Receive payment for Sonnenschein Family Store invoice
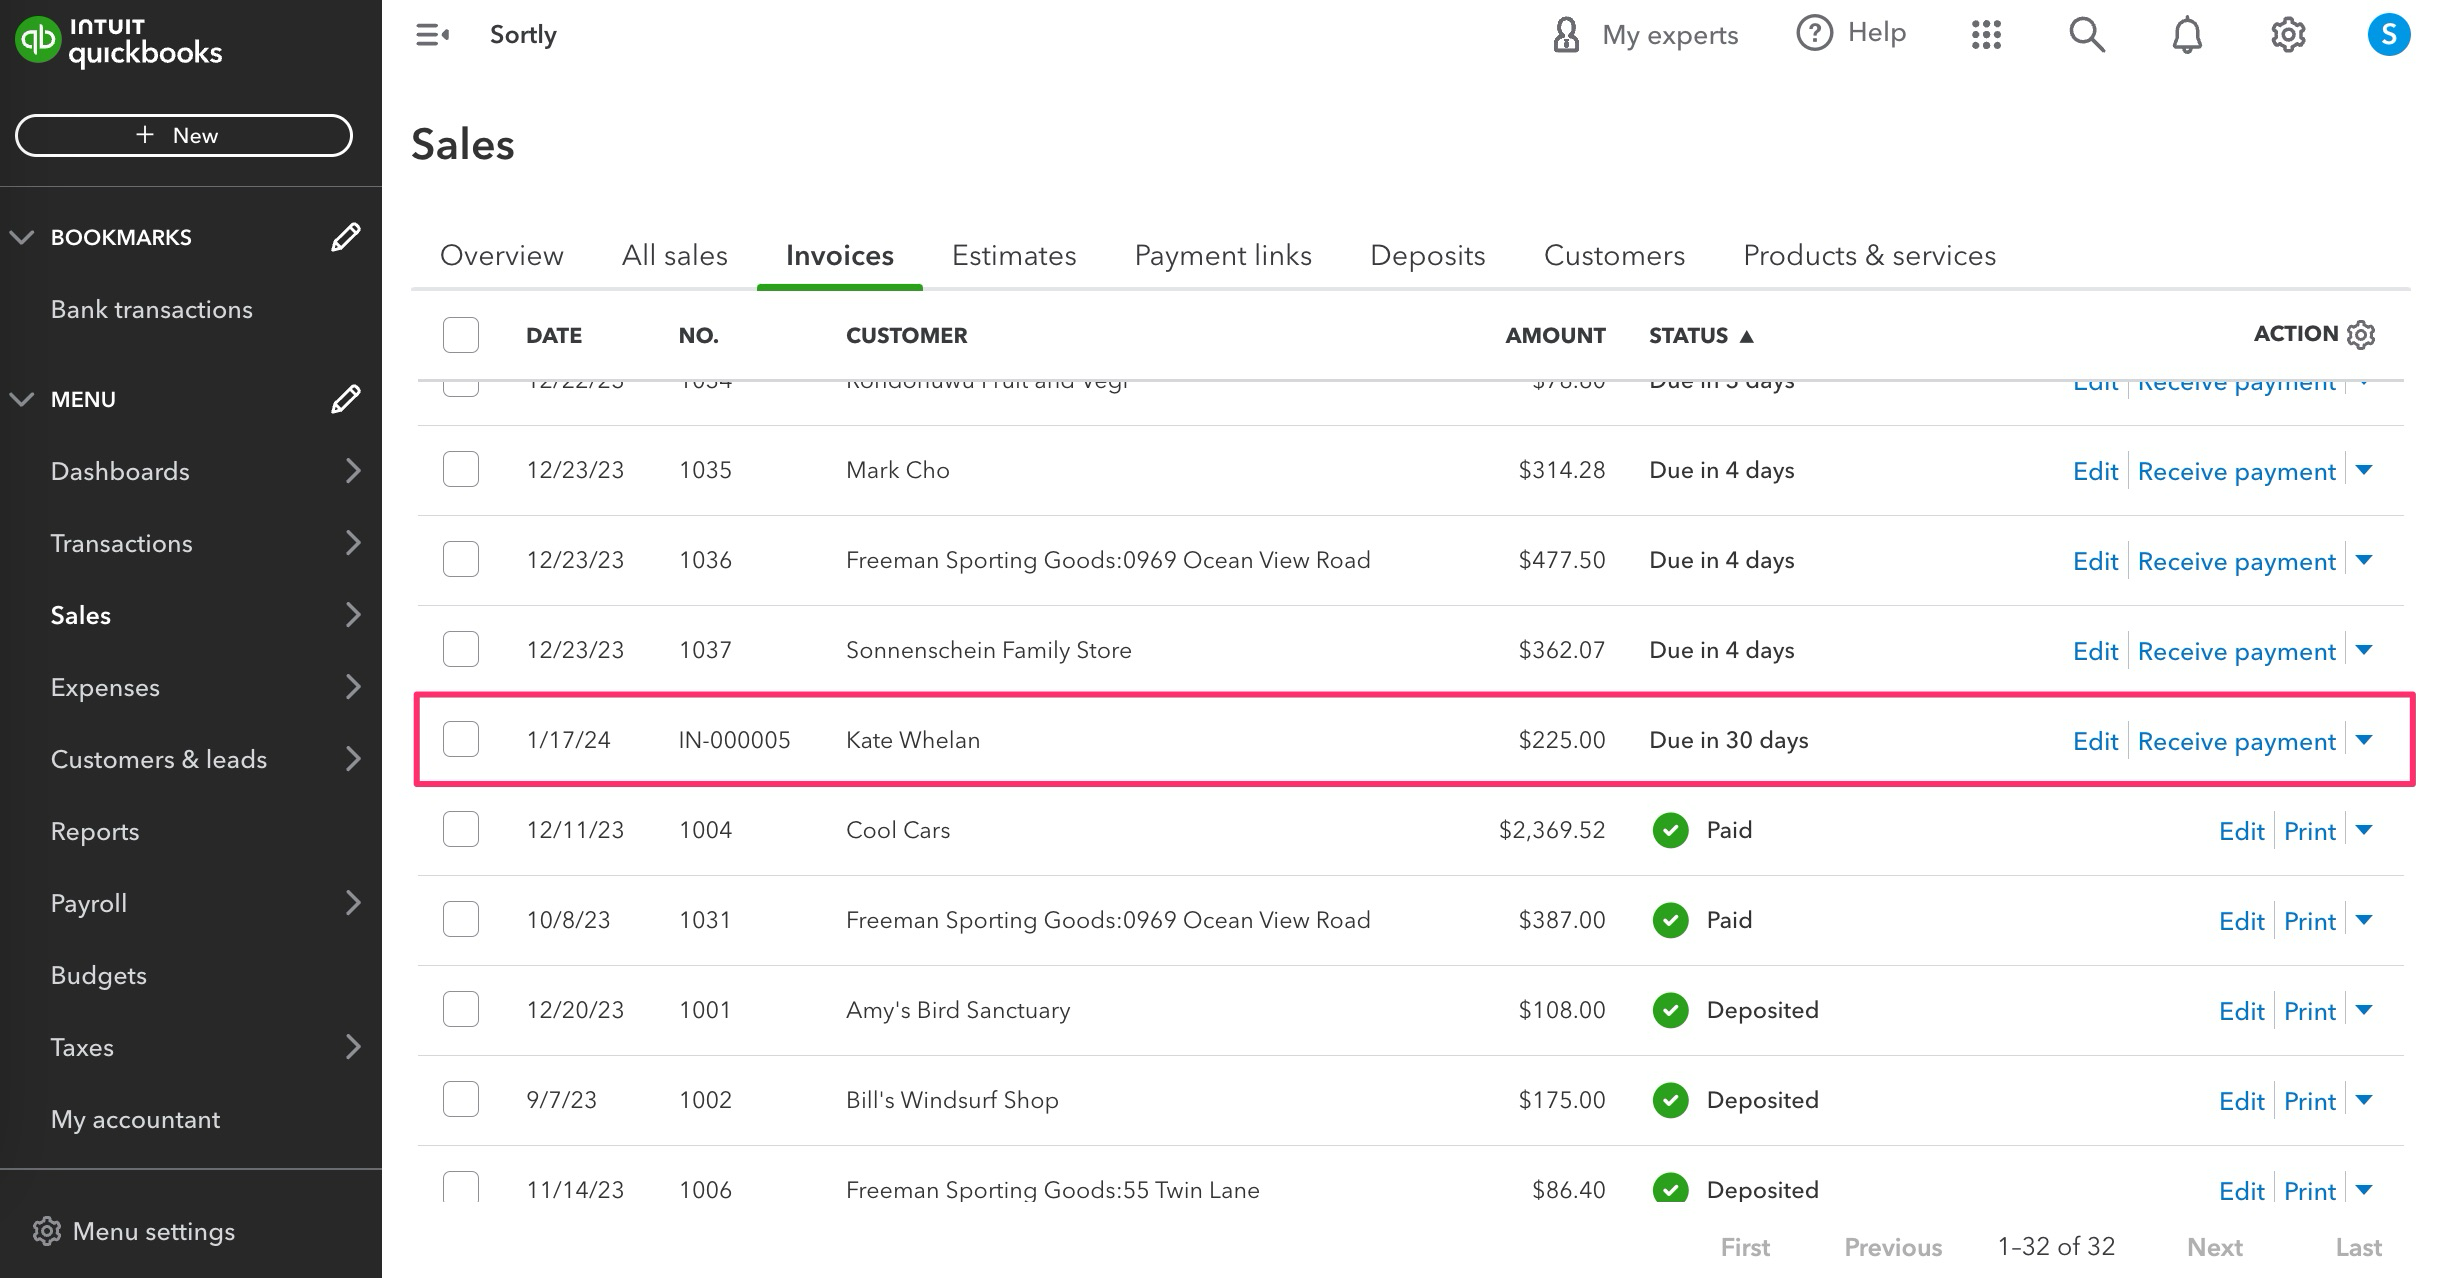Viewport: 2438px width, 1278px height. click(2236, 650)
